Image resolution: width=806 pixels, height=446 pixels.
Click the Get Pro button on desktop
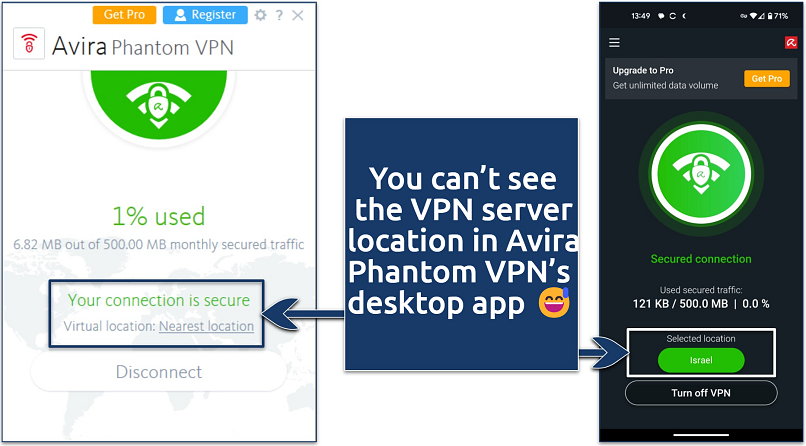[x=124, y=15]
